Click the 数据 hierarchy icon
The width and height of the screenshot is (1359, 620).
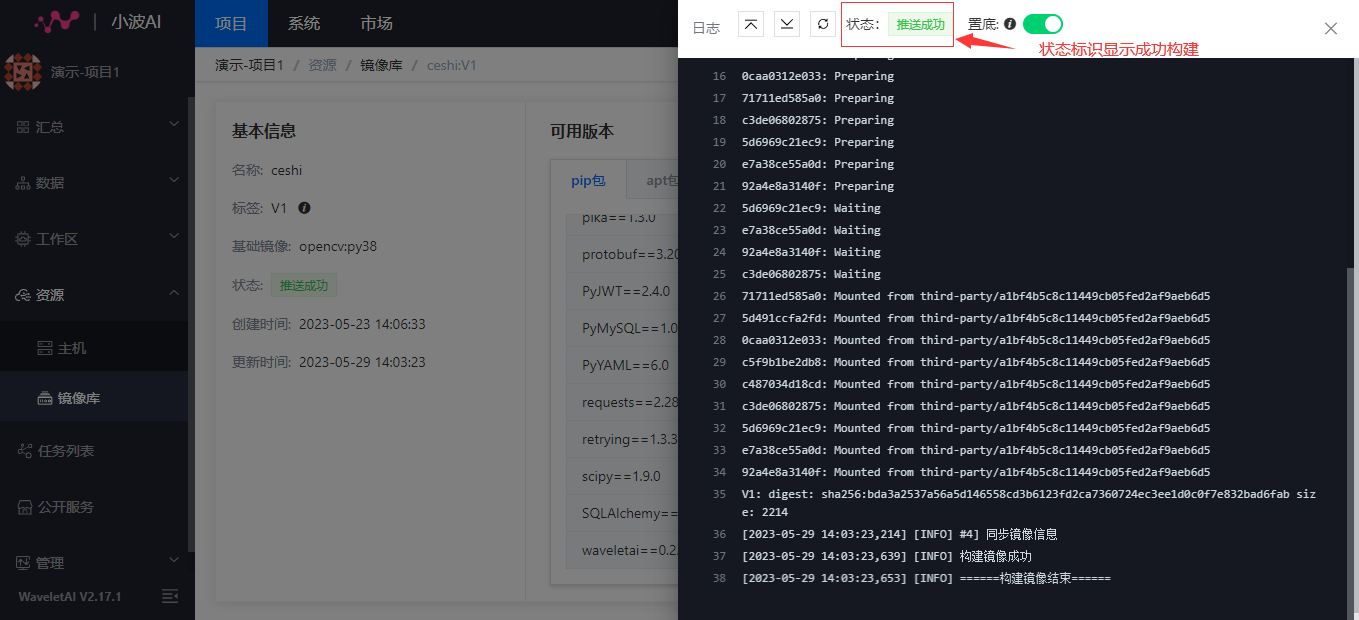(x=23, y=183)
